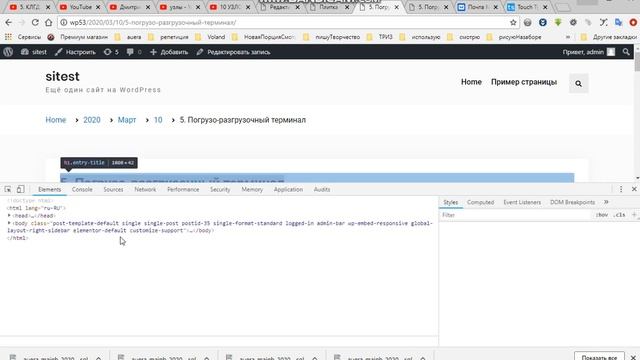Screen dimensions: 640x360
Task: Switch to the Memory tab in DevTools
Action: (252, 189)
